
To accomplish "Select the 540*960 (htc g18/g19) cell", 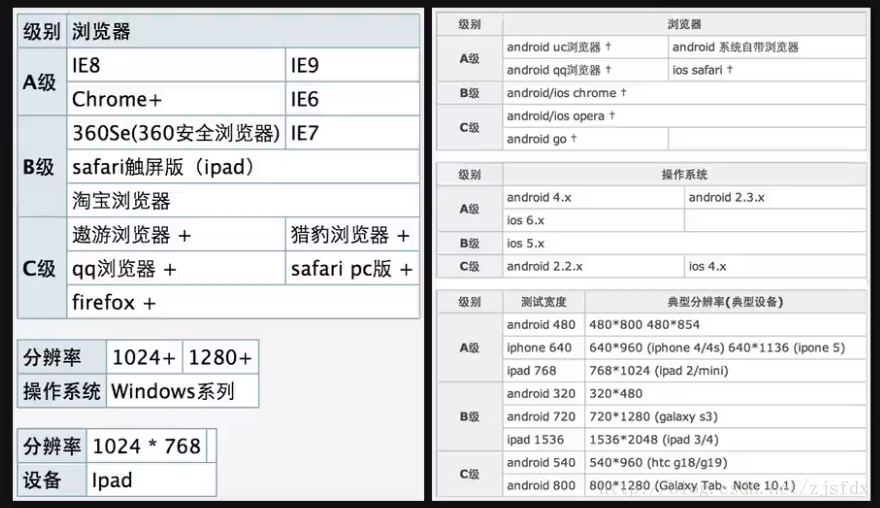I will click(725, 463).
